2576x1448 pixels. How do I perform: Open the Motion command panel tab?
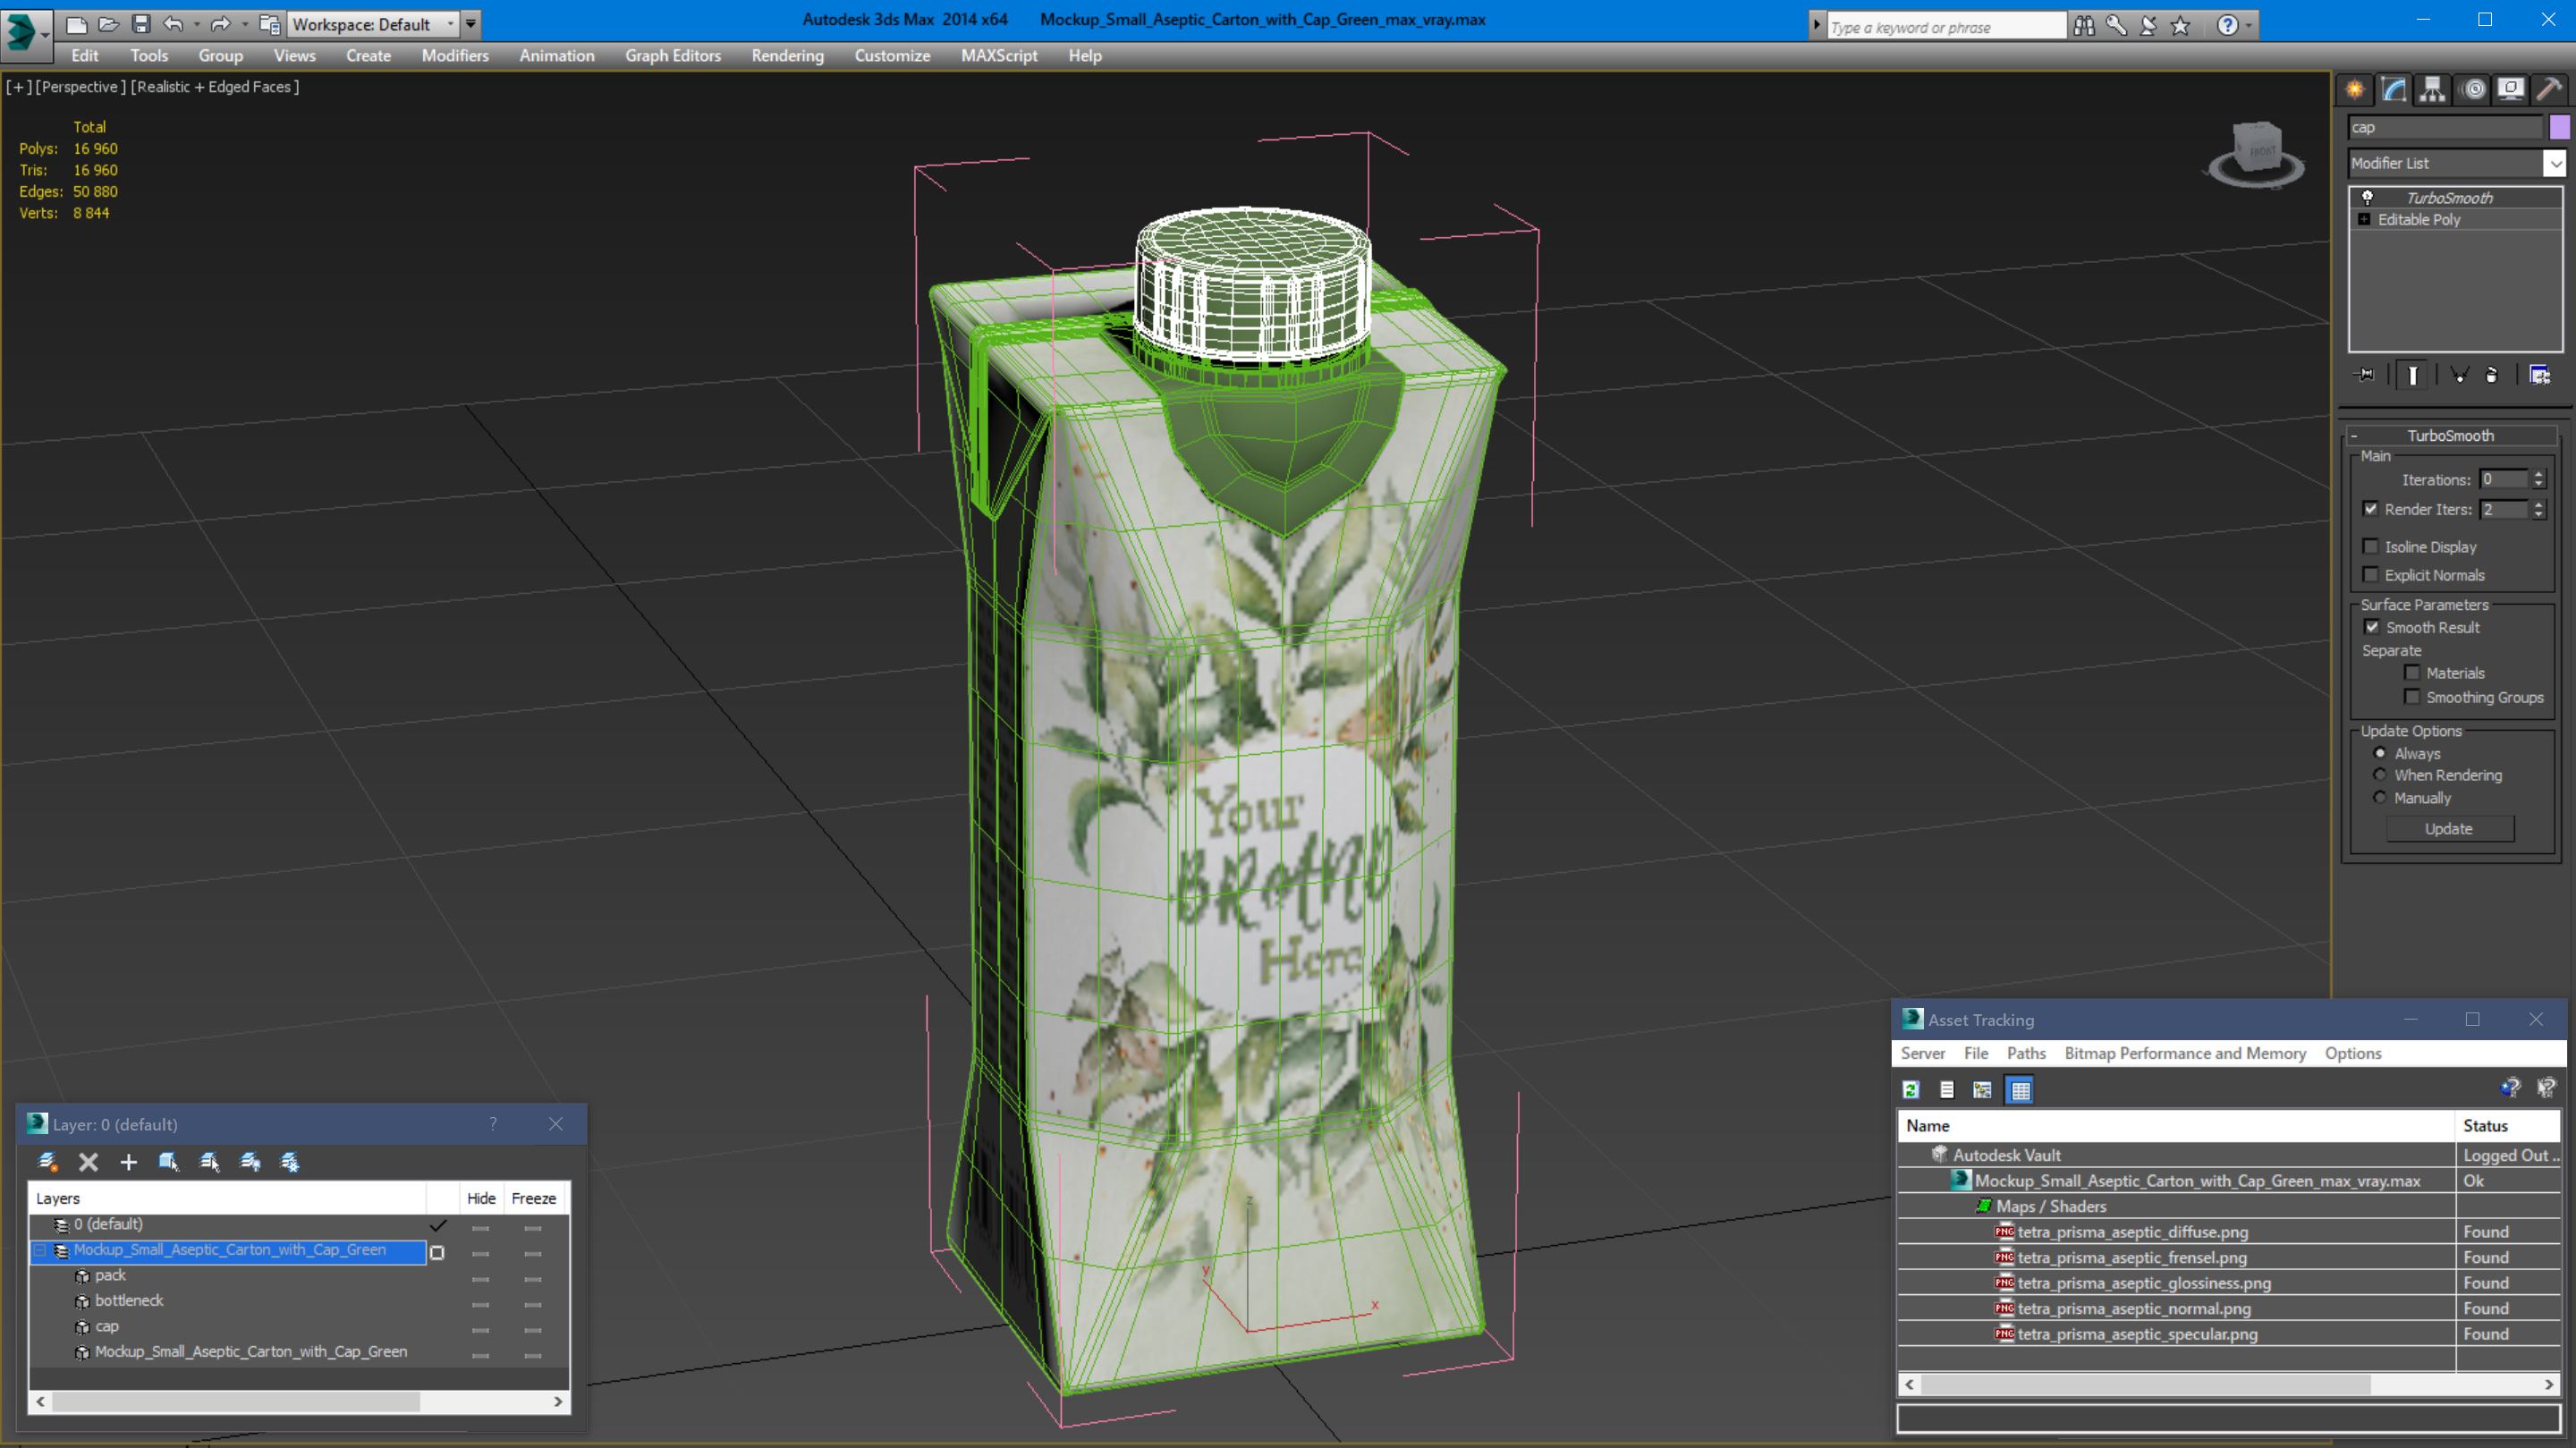pos(2472,90)
